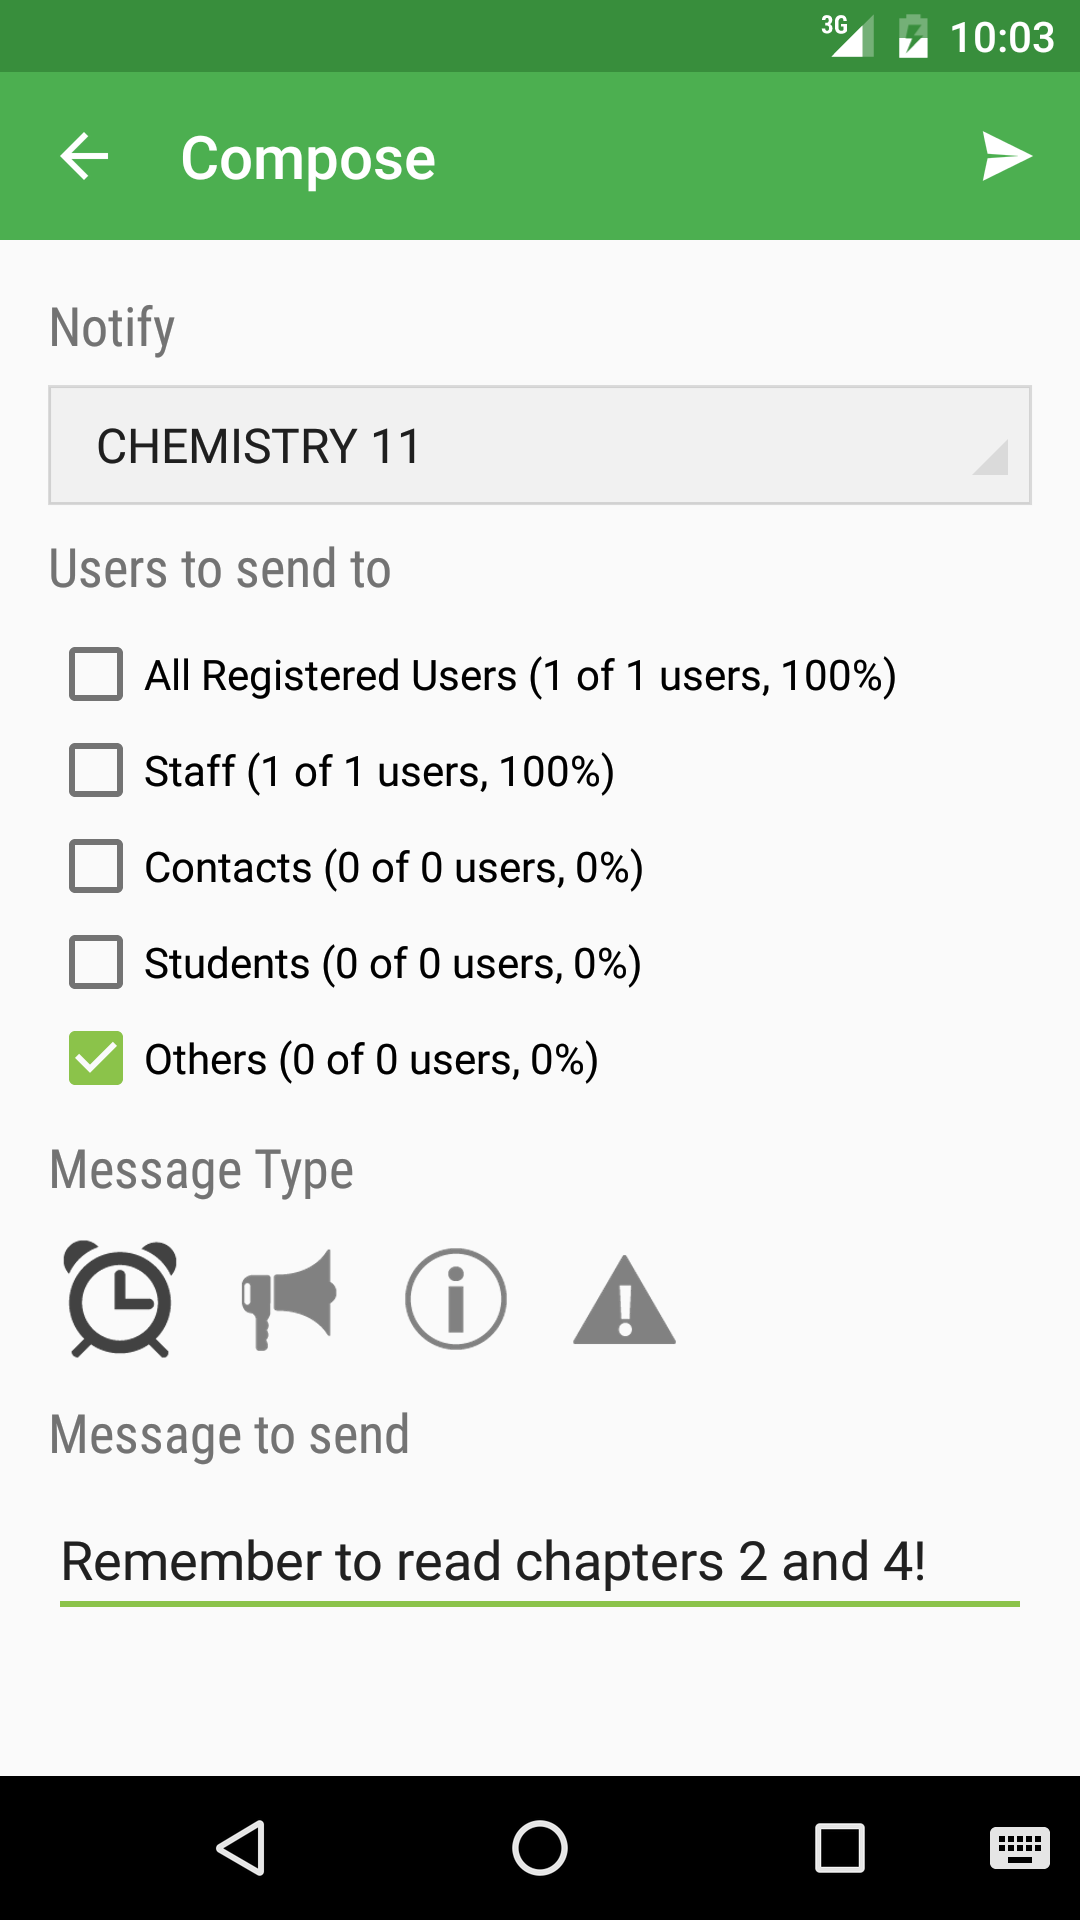
Task: Go back using the header arrow
Action: pyautogui.click(x=84, y=157)
